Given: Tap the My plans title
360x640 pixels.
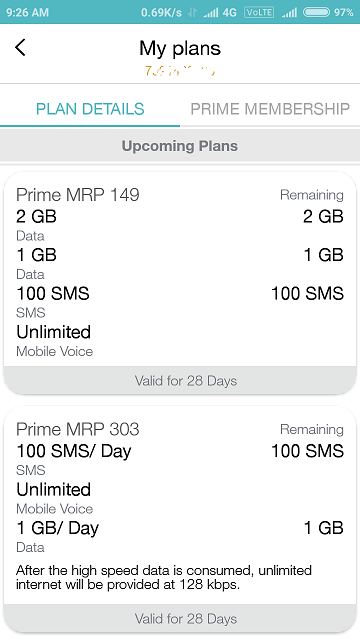Looking at the screenshot, I should coord(180,48).
